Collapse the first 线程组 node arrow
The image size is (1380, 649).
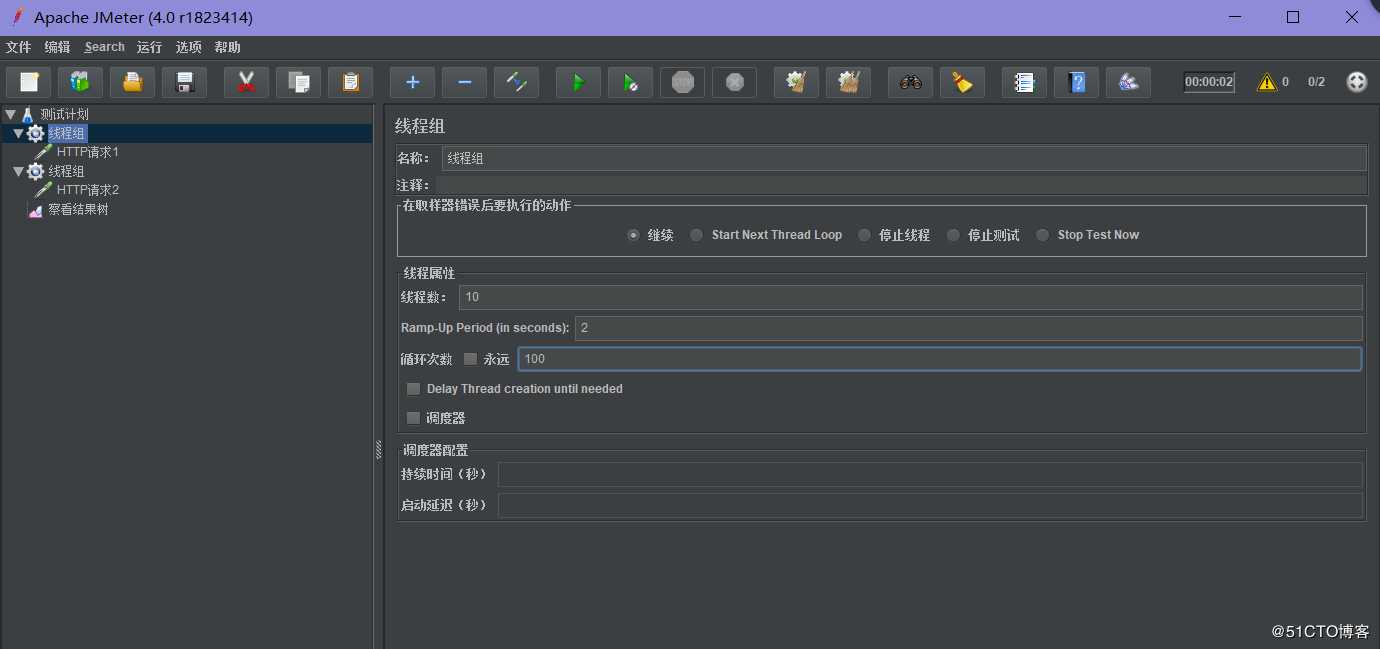(x=18, y=134)
